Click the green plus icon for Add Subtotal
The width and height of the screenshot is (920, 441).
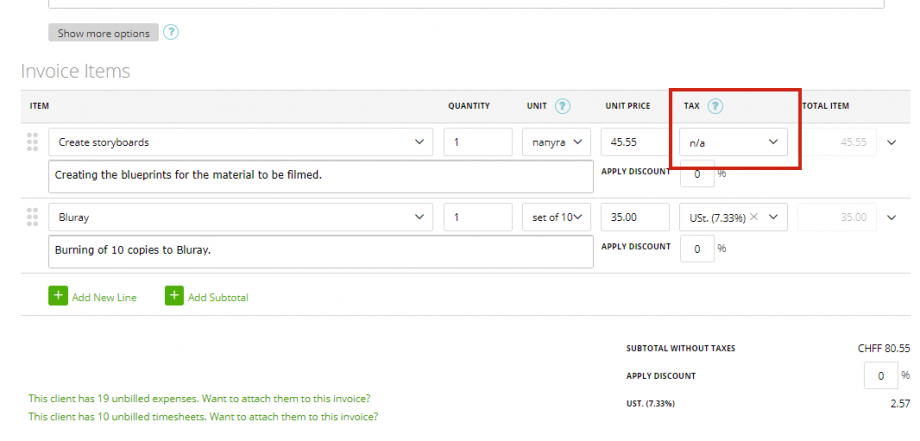174,296
